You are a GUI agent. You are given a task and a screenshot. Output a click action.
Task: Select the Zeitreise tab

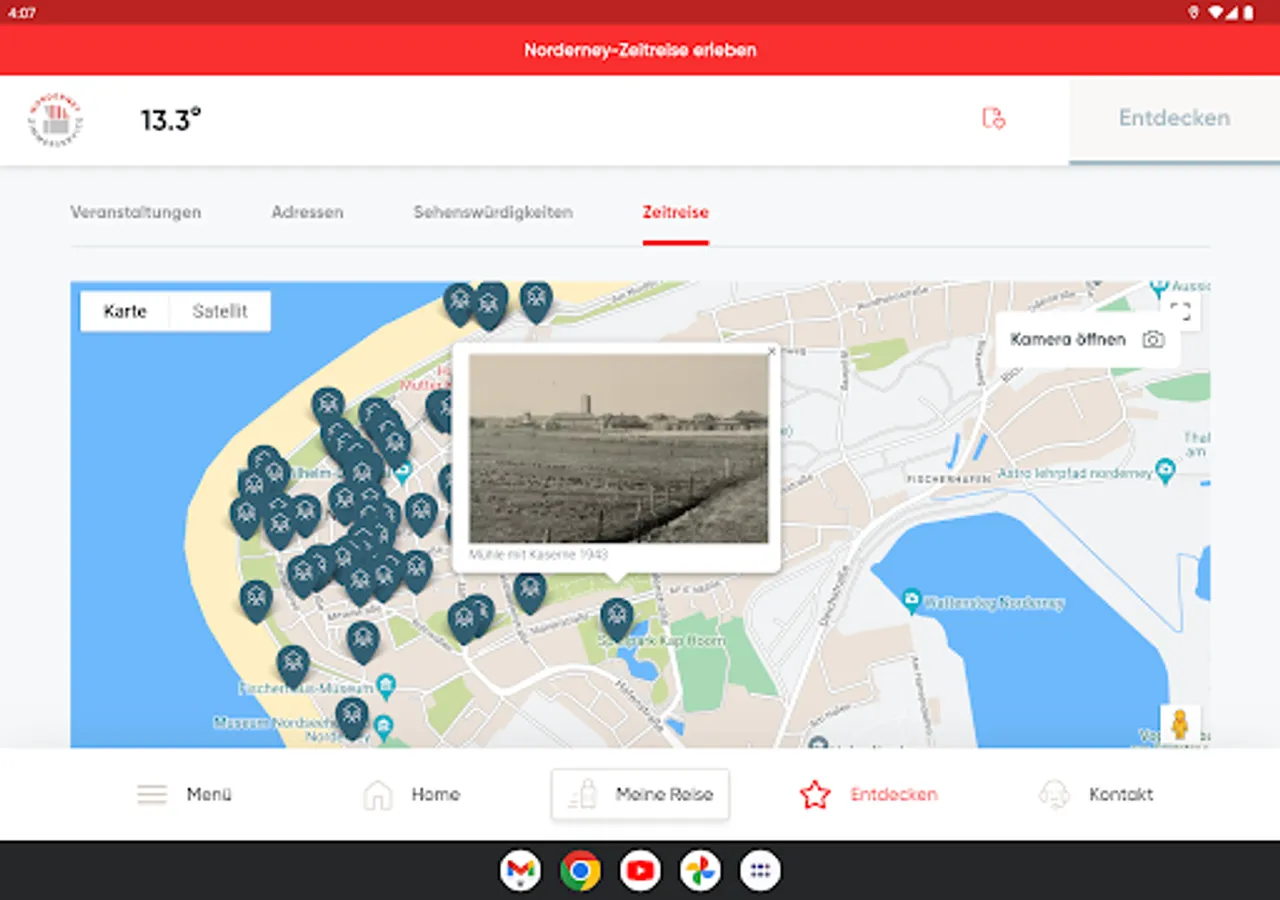(x=675, y=212)
